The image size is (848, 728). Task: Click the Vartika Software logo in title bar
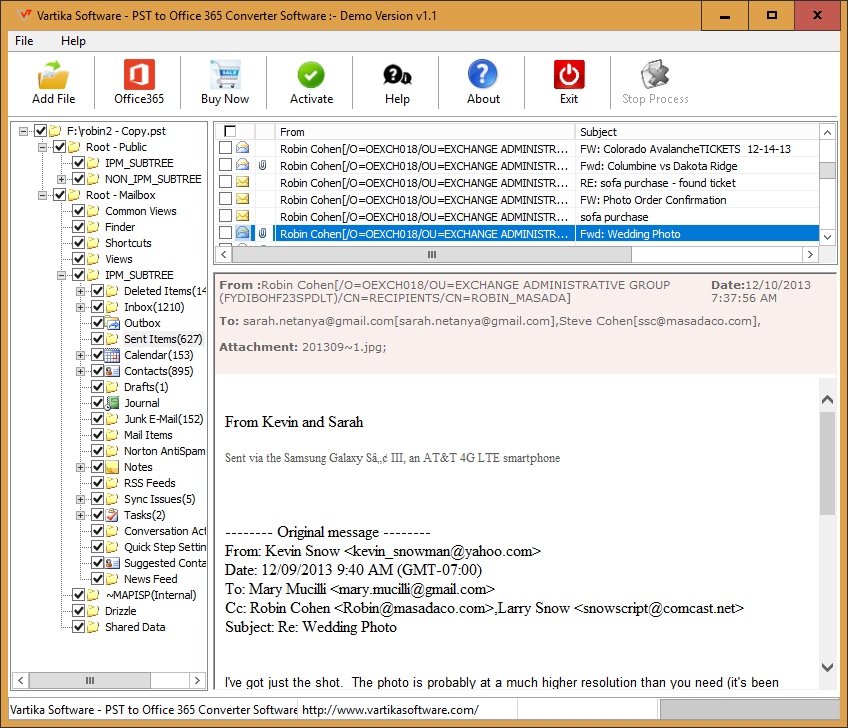(x=24, y=15)
